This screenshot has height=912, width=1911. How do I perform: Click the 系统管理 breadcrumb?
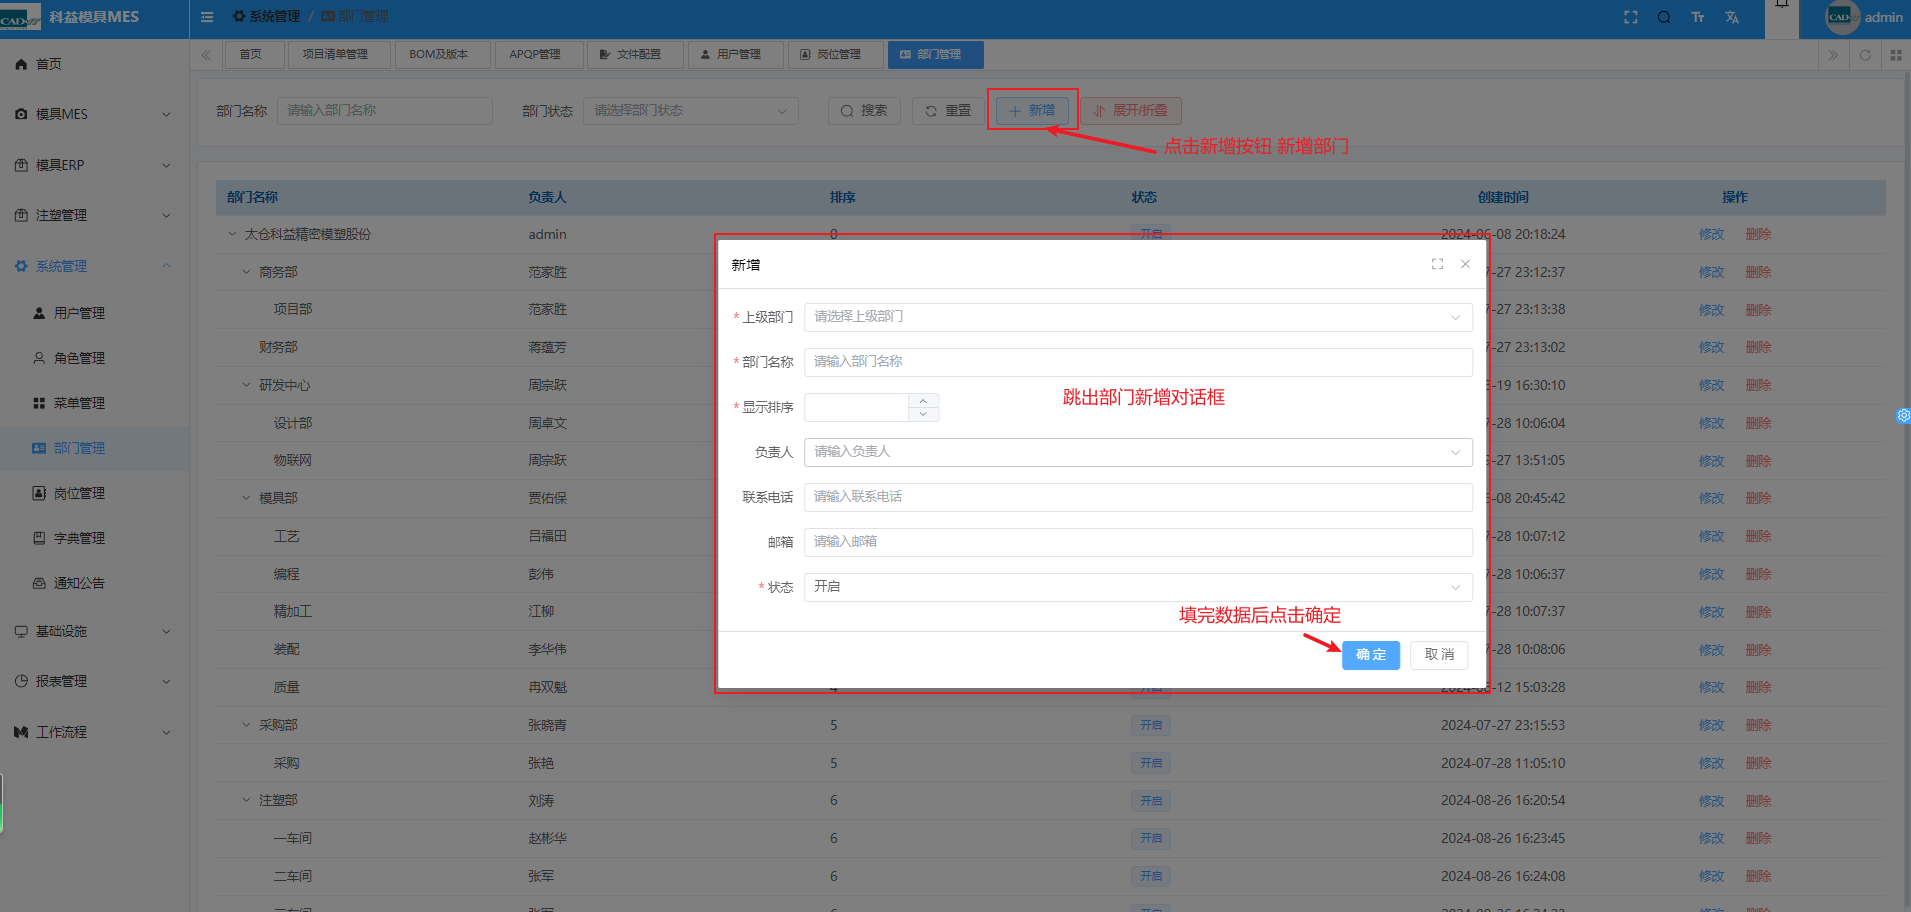click(x=266, y=17)
